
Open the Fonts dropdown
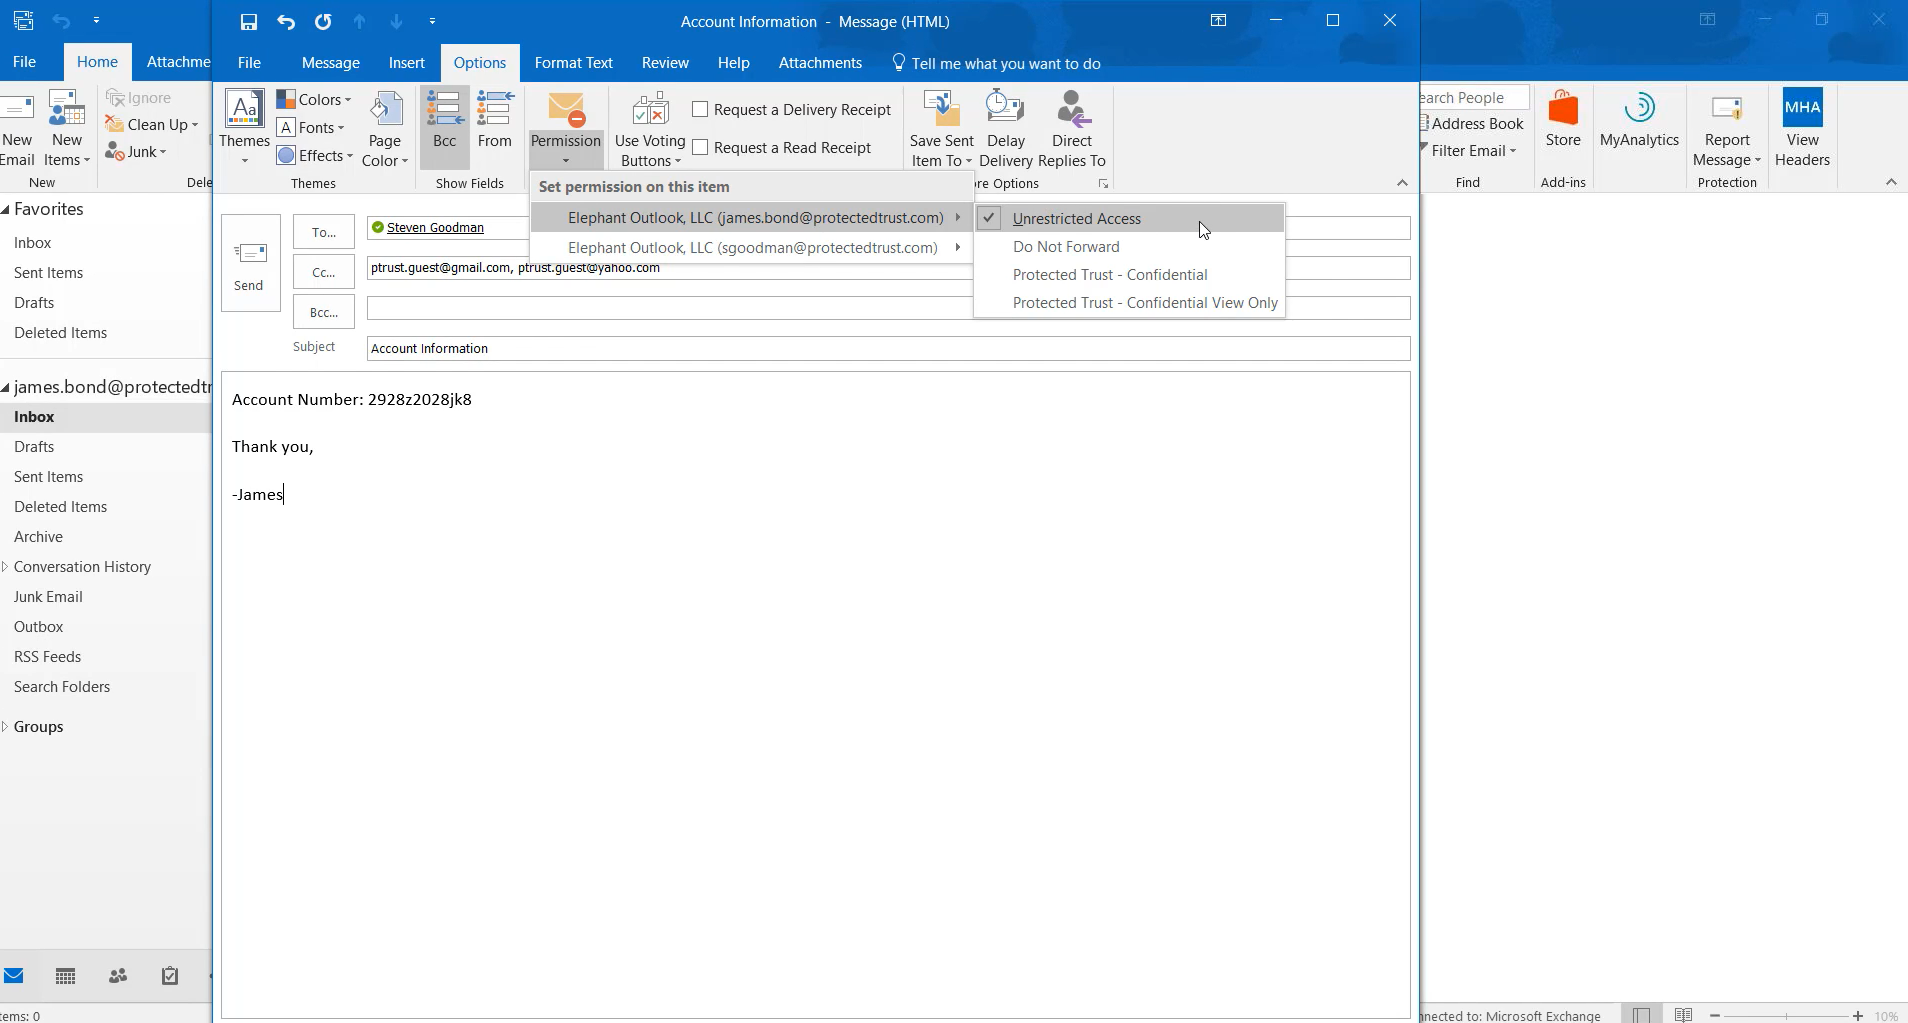pyautogui.click(x=311, y=127)
